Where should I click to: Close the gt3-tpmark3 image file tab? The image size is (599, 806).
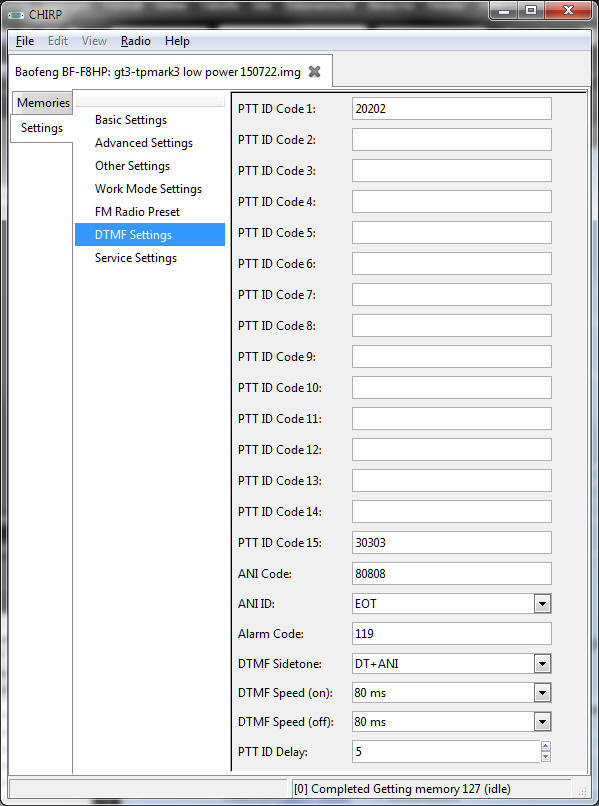(314, 72)
